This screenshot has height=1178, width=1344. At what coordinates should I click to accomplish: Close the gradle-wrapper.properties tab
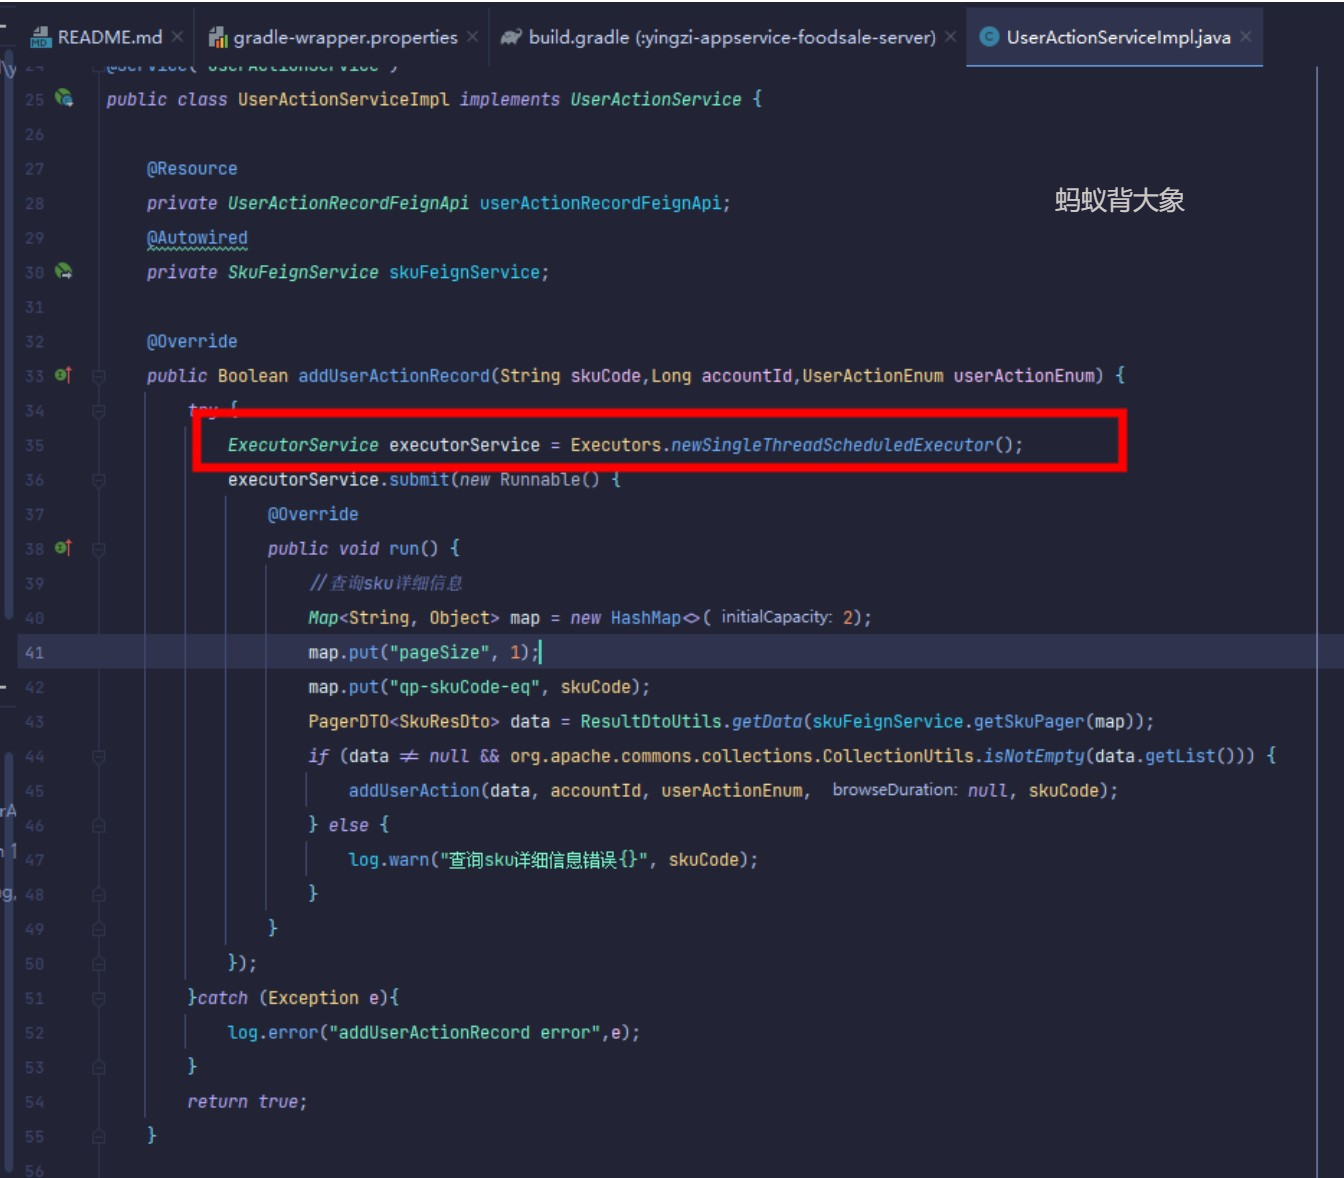(x=472, y=37)
